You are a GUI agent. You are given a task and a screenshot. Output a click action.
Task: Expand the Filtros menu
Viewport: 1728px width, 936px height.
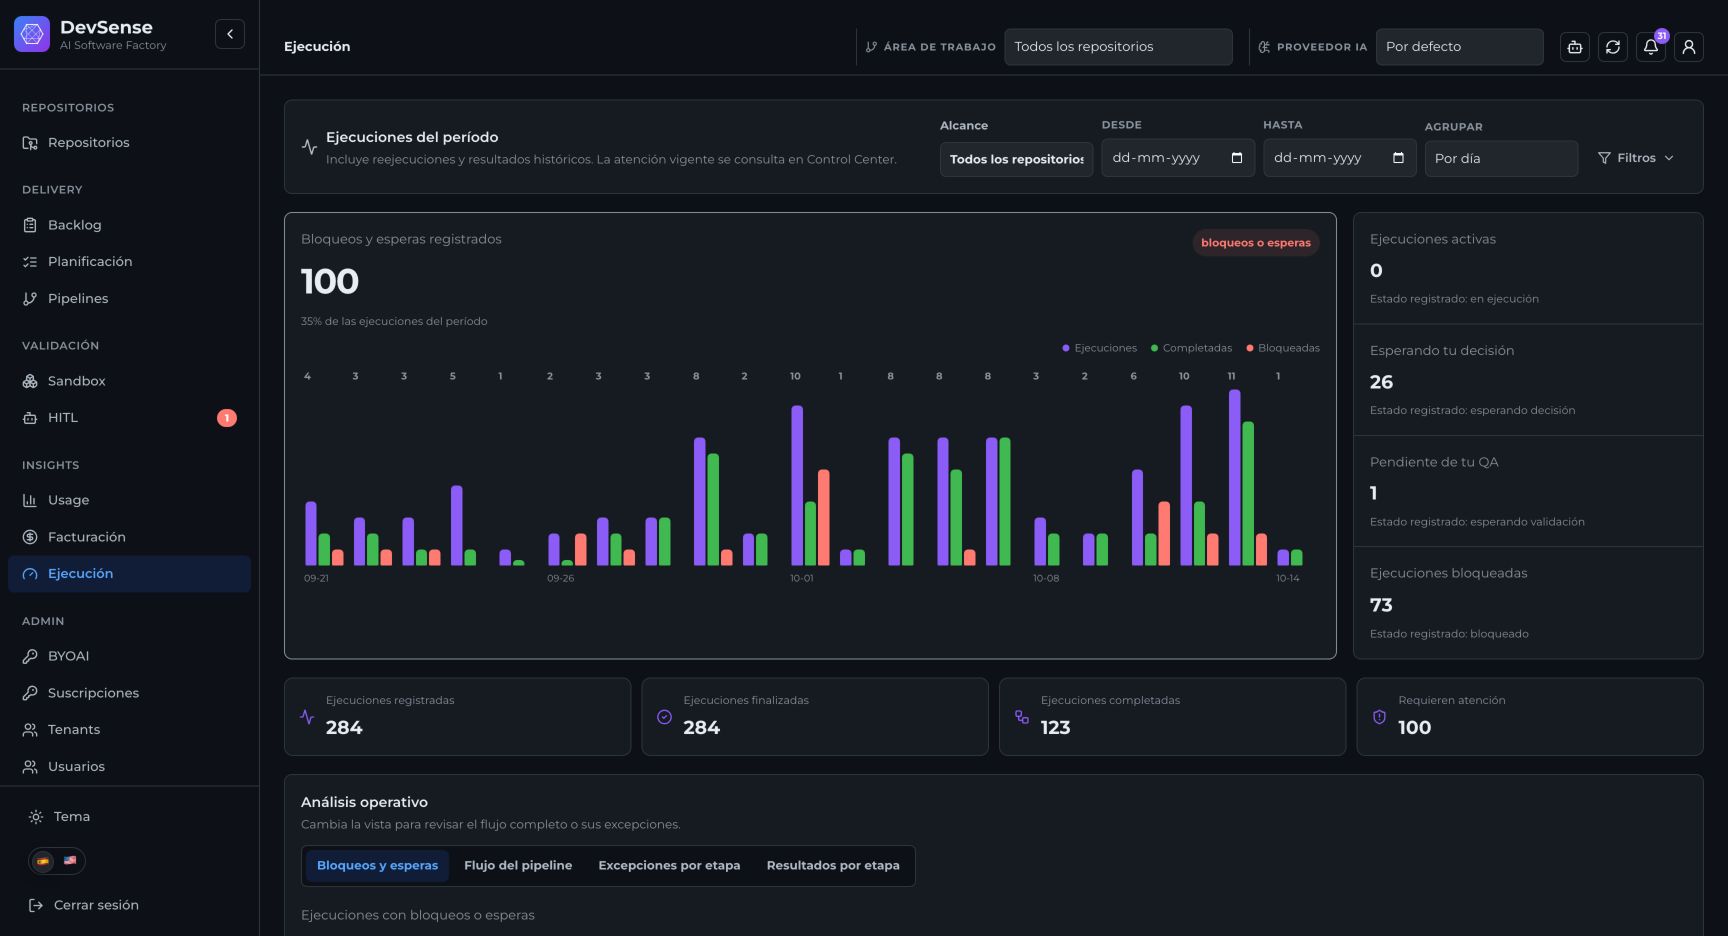1636,158
